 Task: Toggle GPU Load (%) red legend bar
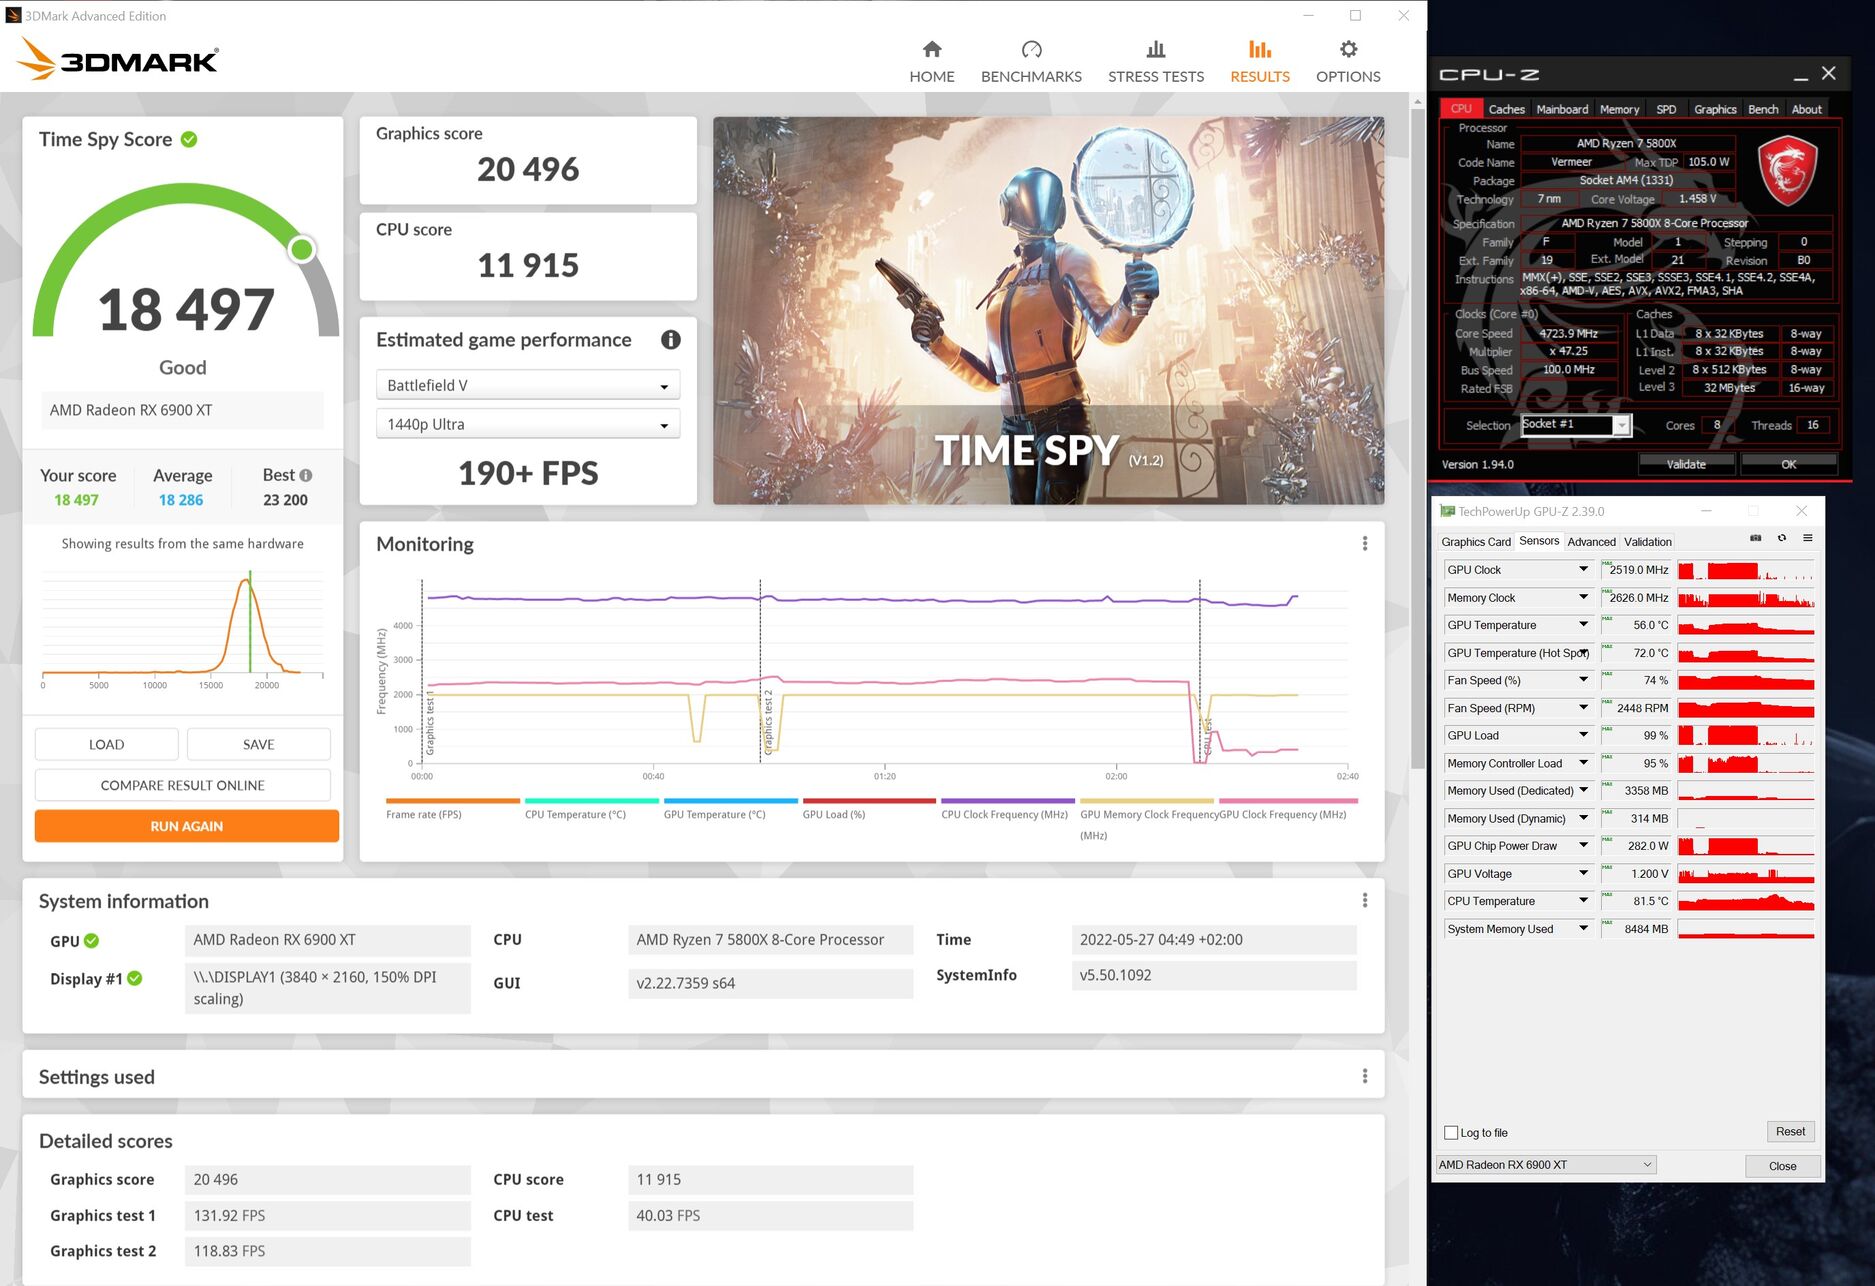(869, 801)
